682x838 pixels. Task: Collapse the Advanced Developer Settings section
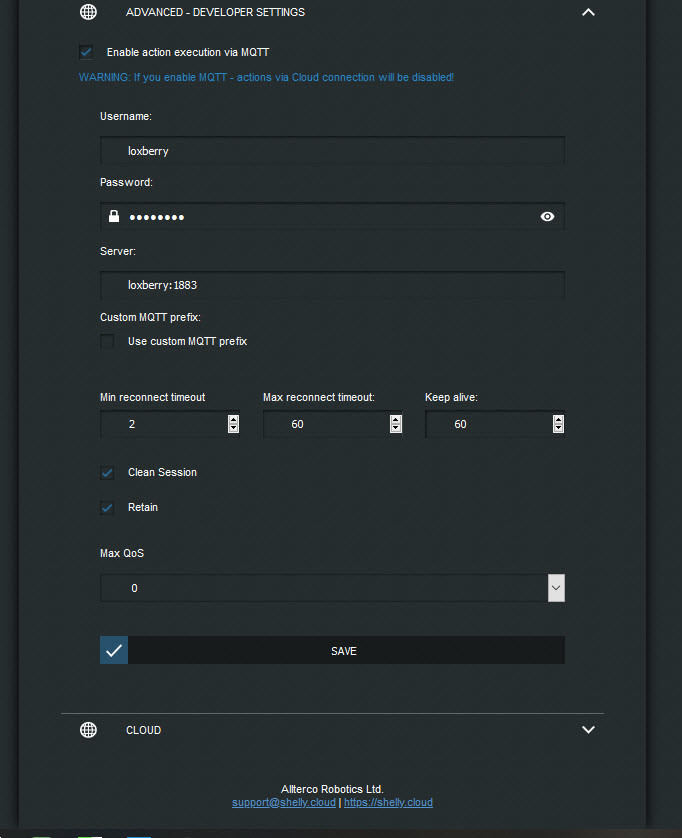(x=588, y=12)
